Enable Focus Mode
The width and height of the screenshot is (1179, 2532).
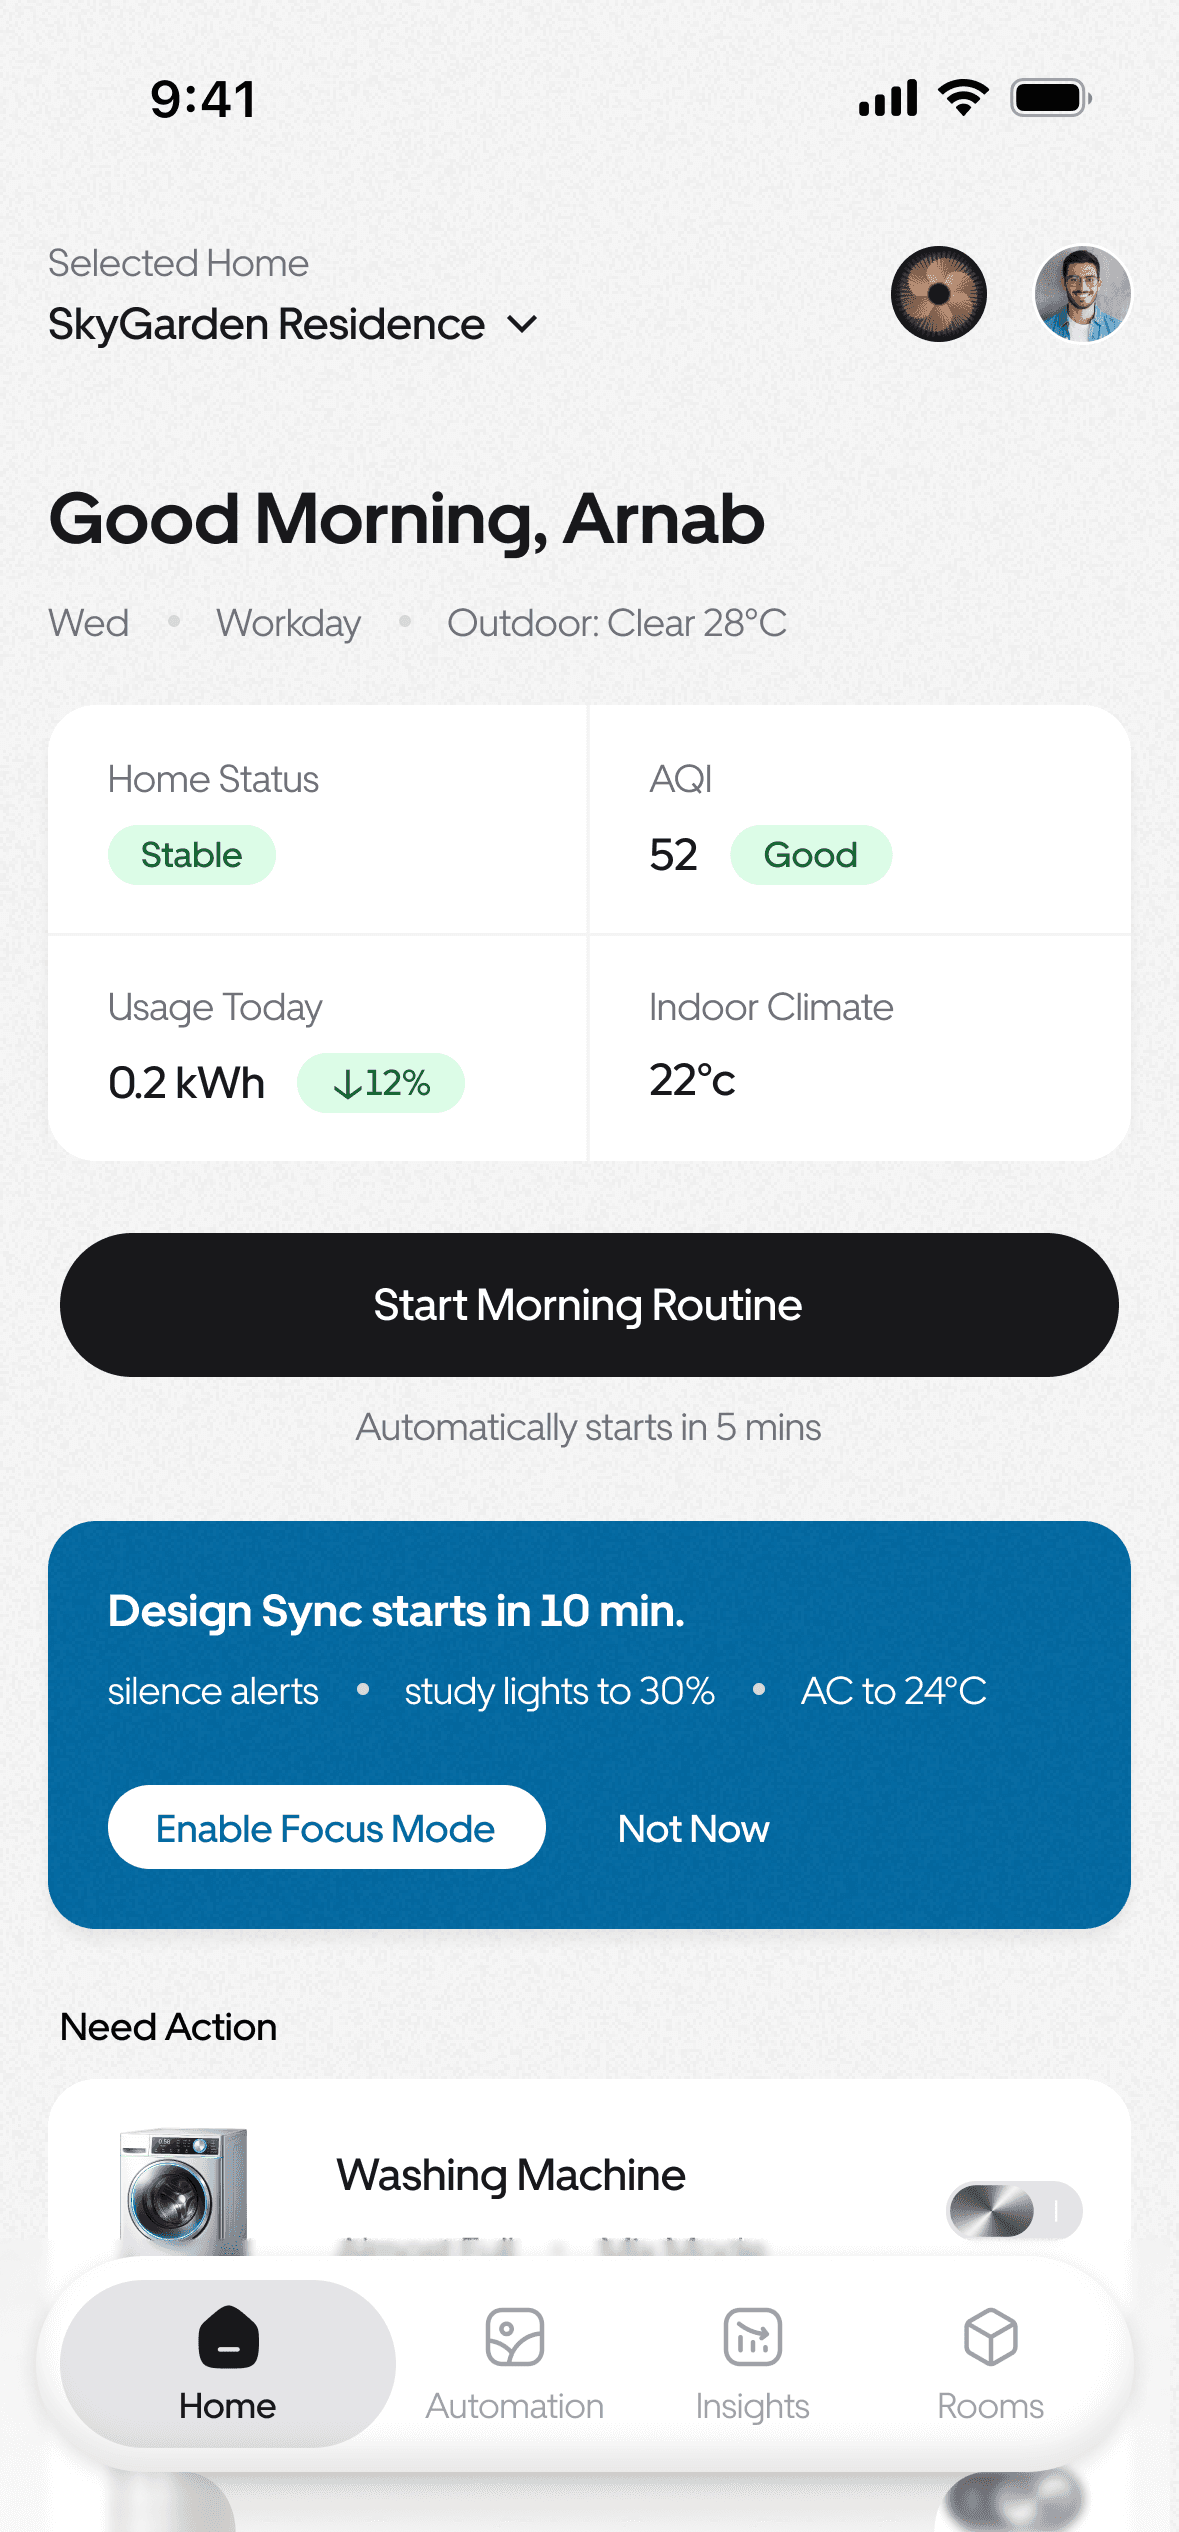325,1827
